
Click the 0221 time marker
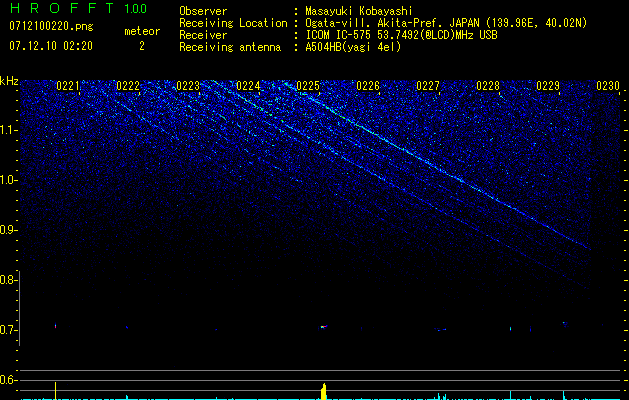[68, 86]
